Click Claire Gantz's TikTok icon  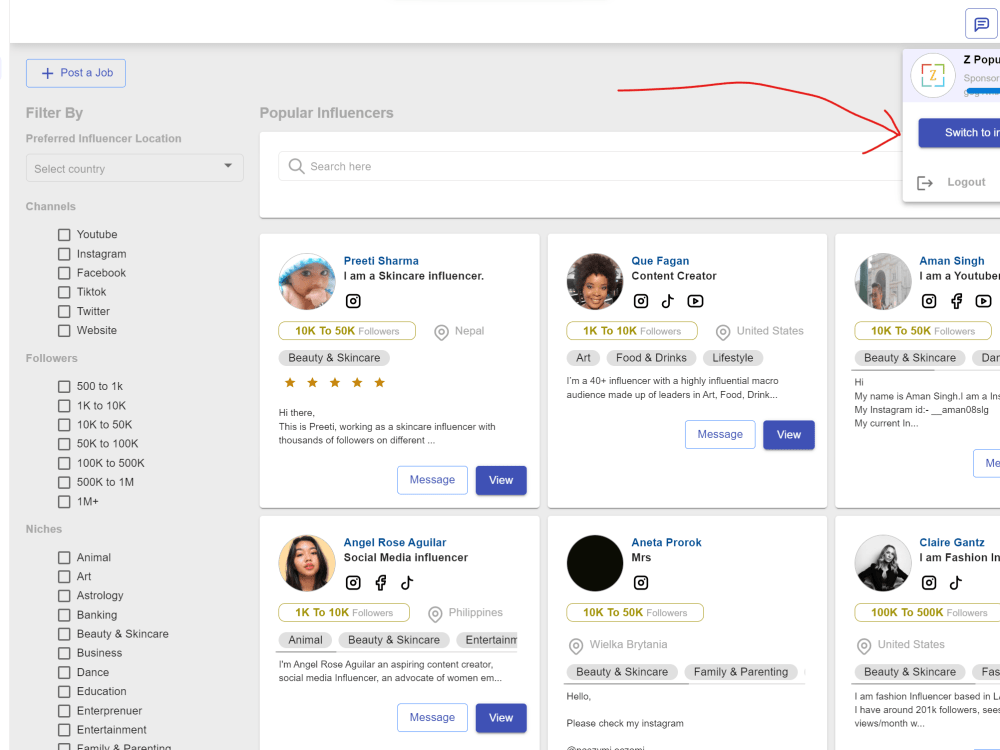coord(955,582)
